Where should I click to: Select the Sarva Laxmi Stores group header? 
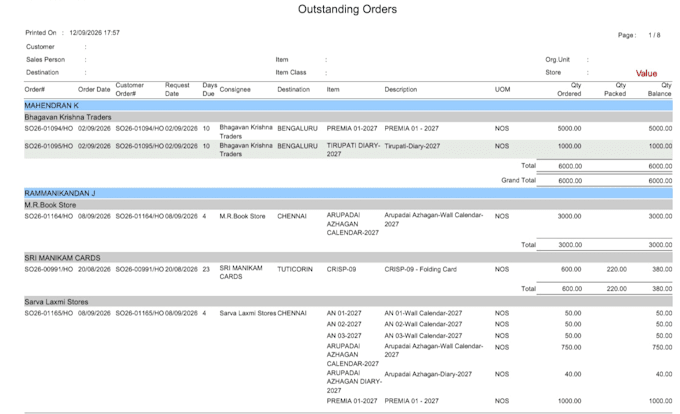click(x=348, y=301)
